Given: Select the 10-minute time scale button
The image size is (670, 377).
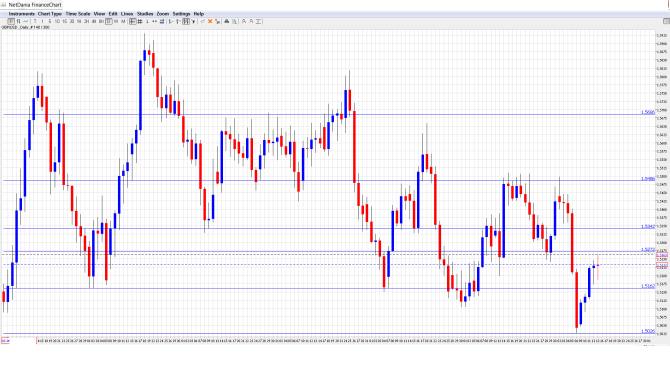Looking at the screenshot, I should [57, 21].
